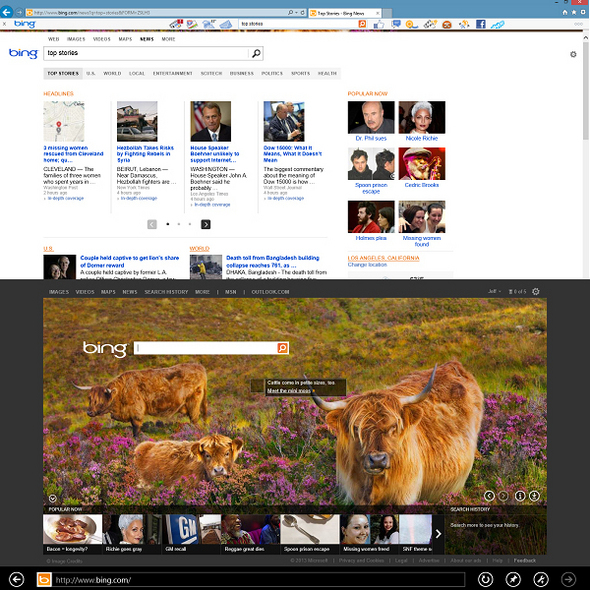
Task: Select the third headline carousel page dot
Action: click(x=190, y=224)
